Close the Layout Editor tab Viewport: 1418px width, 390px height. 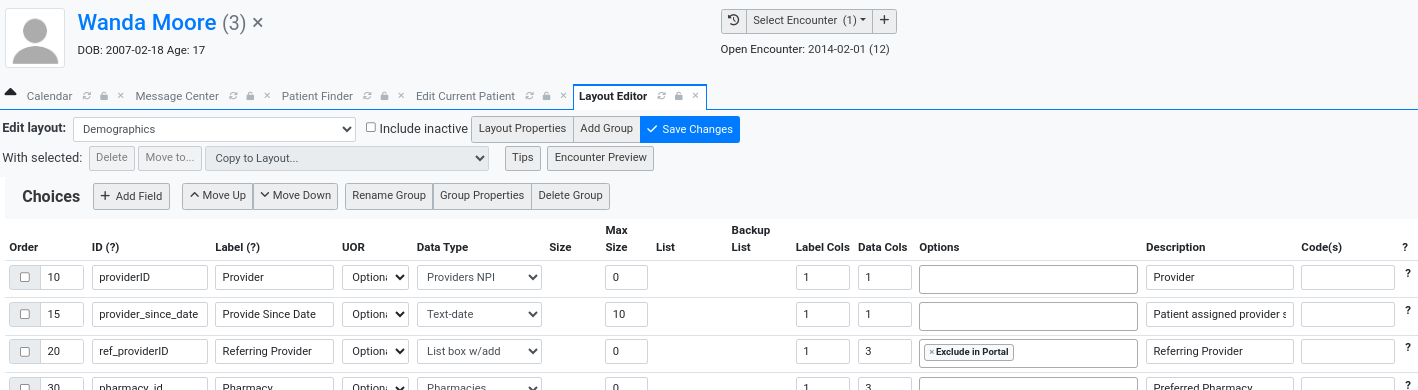click(x=695, y=97)
